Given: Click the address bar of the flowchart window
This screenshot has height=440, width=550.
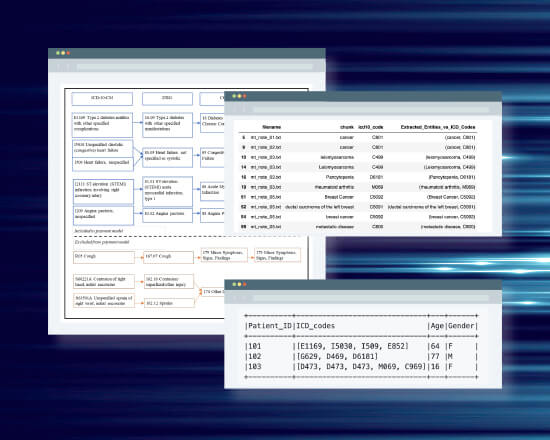Looking at the screenshot, I should click(x=195, y=66).
